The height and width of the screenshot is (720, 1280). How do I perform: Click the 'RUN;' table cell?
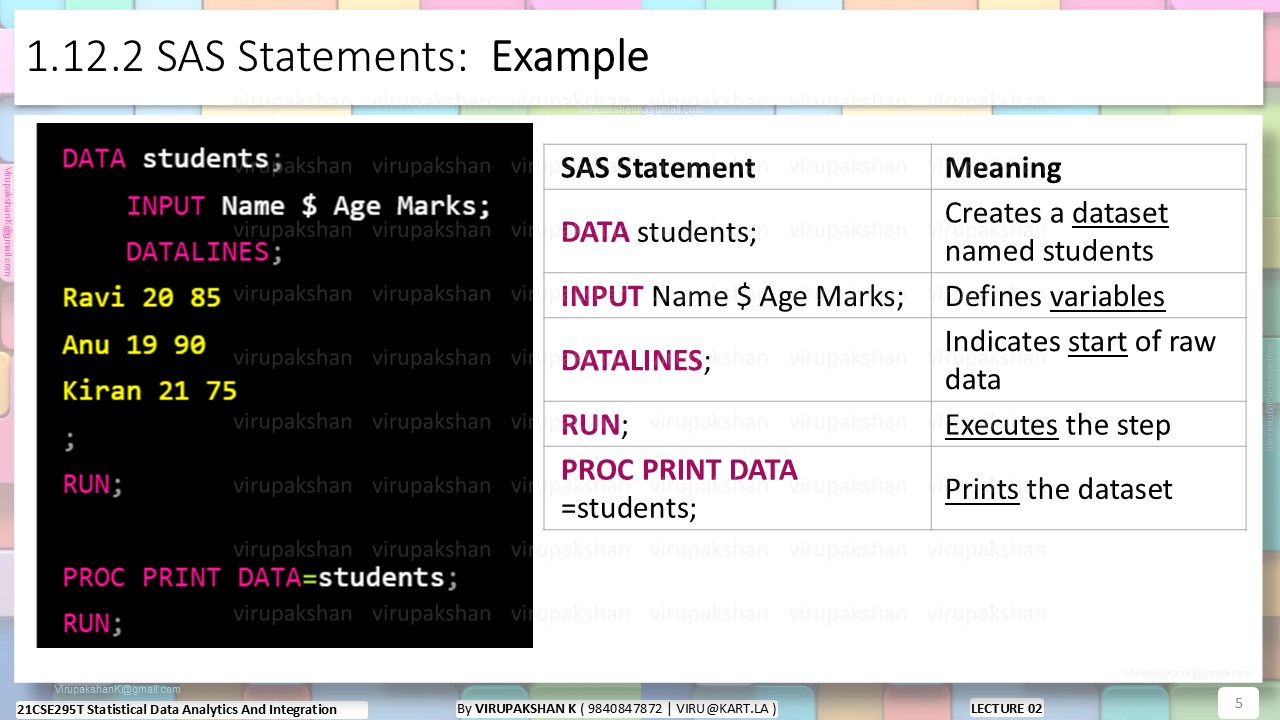[737, 424]
